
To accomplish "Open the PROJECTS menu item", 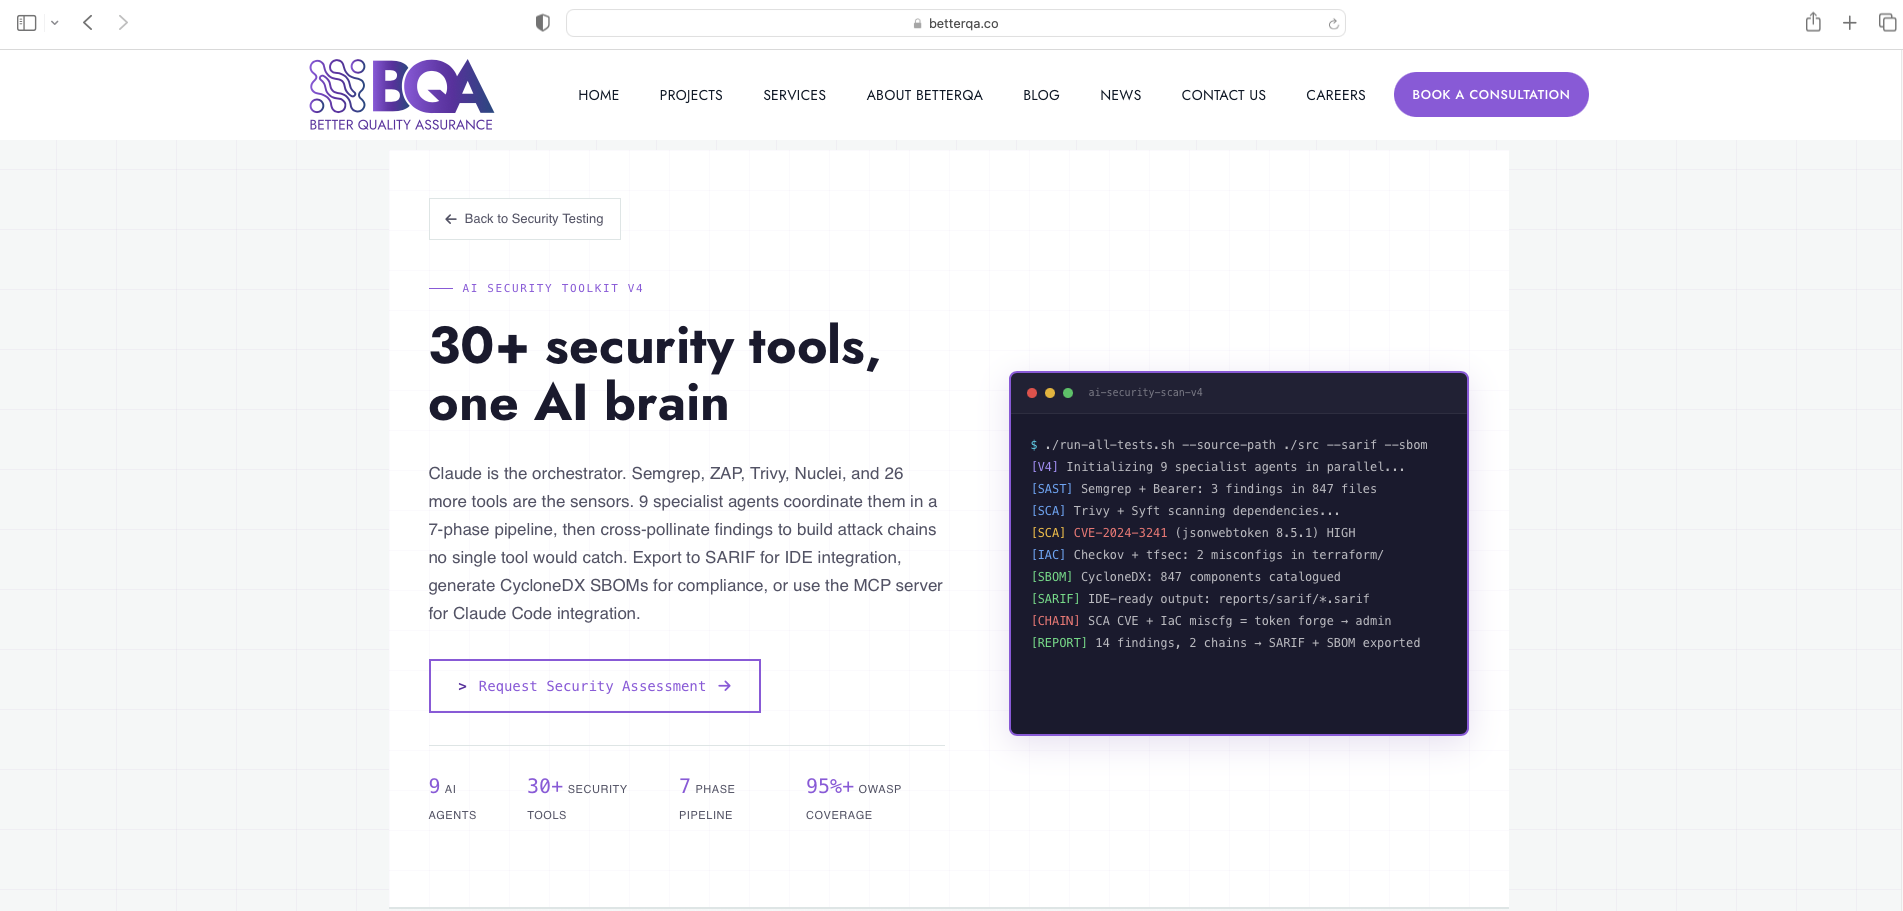I will (x=691, y=95).
